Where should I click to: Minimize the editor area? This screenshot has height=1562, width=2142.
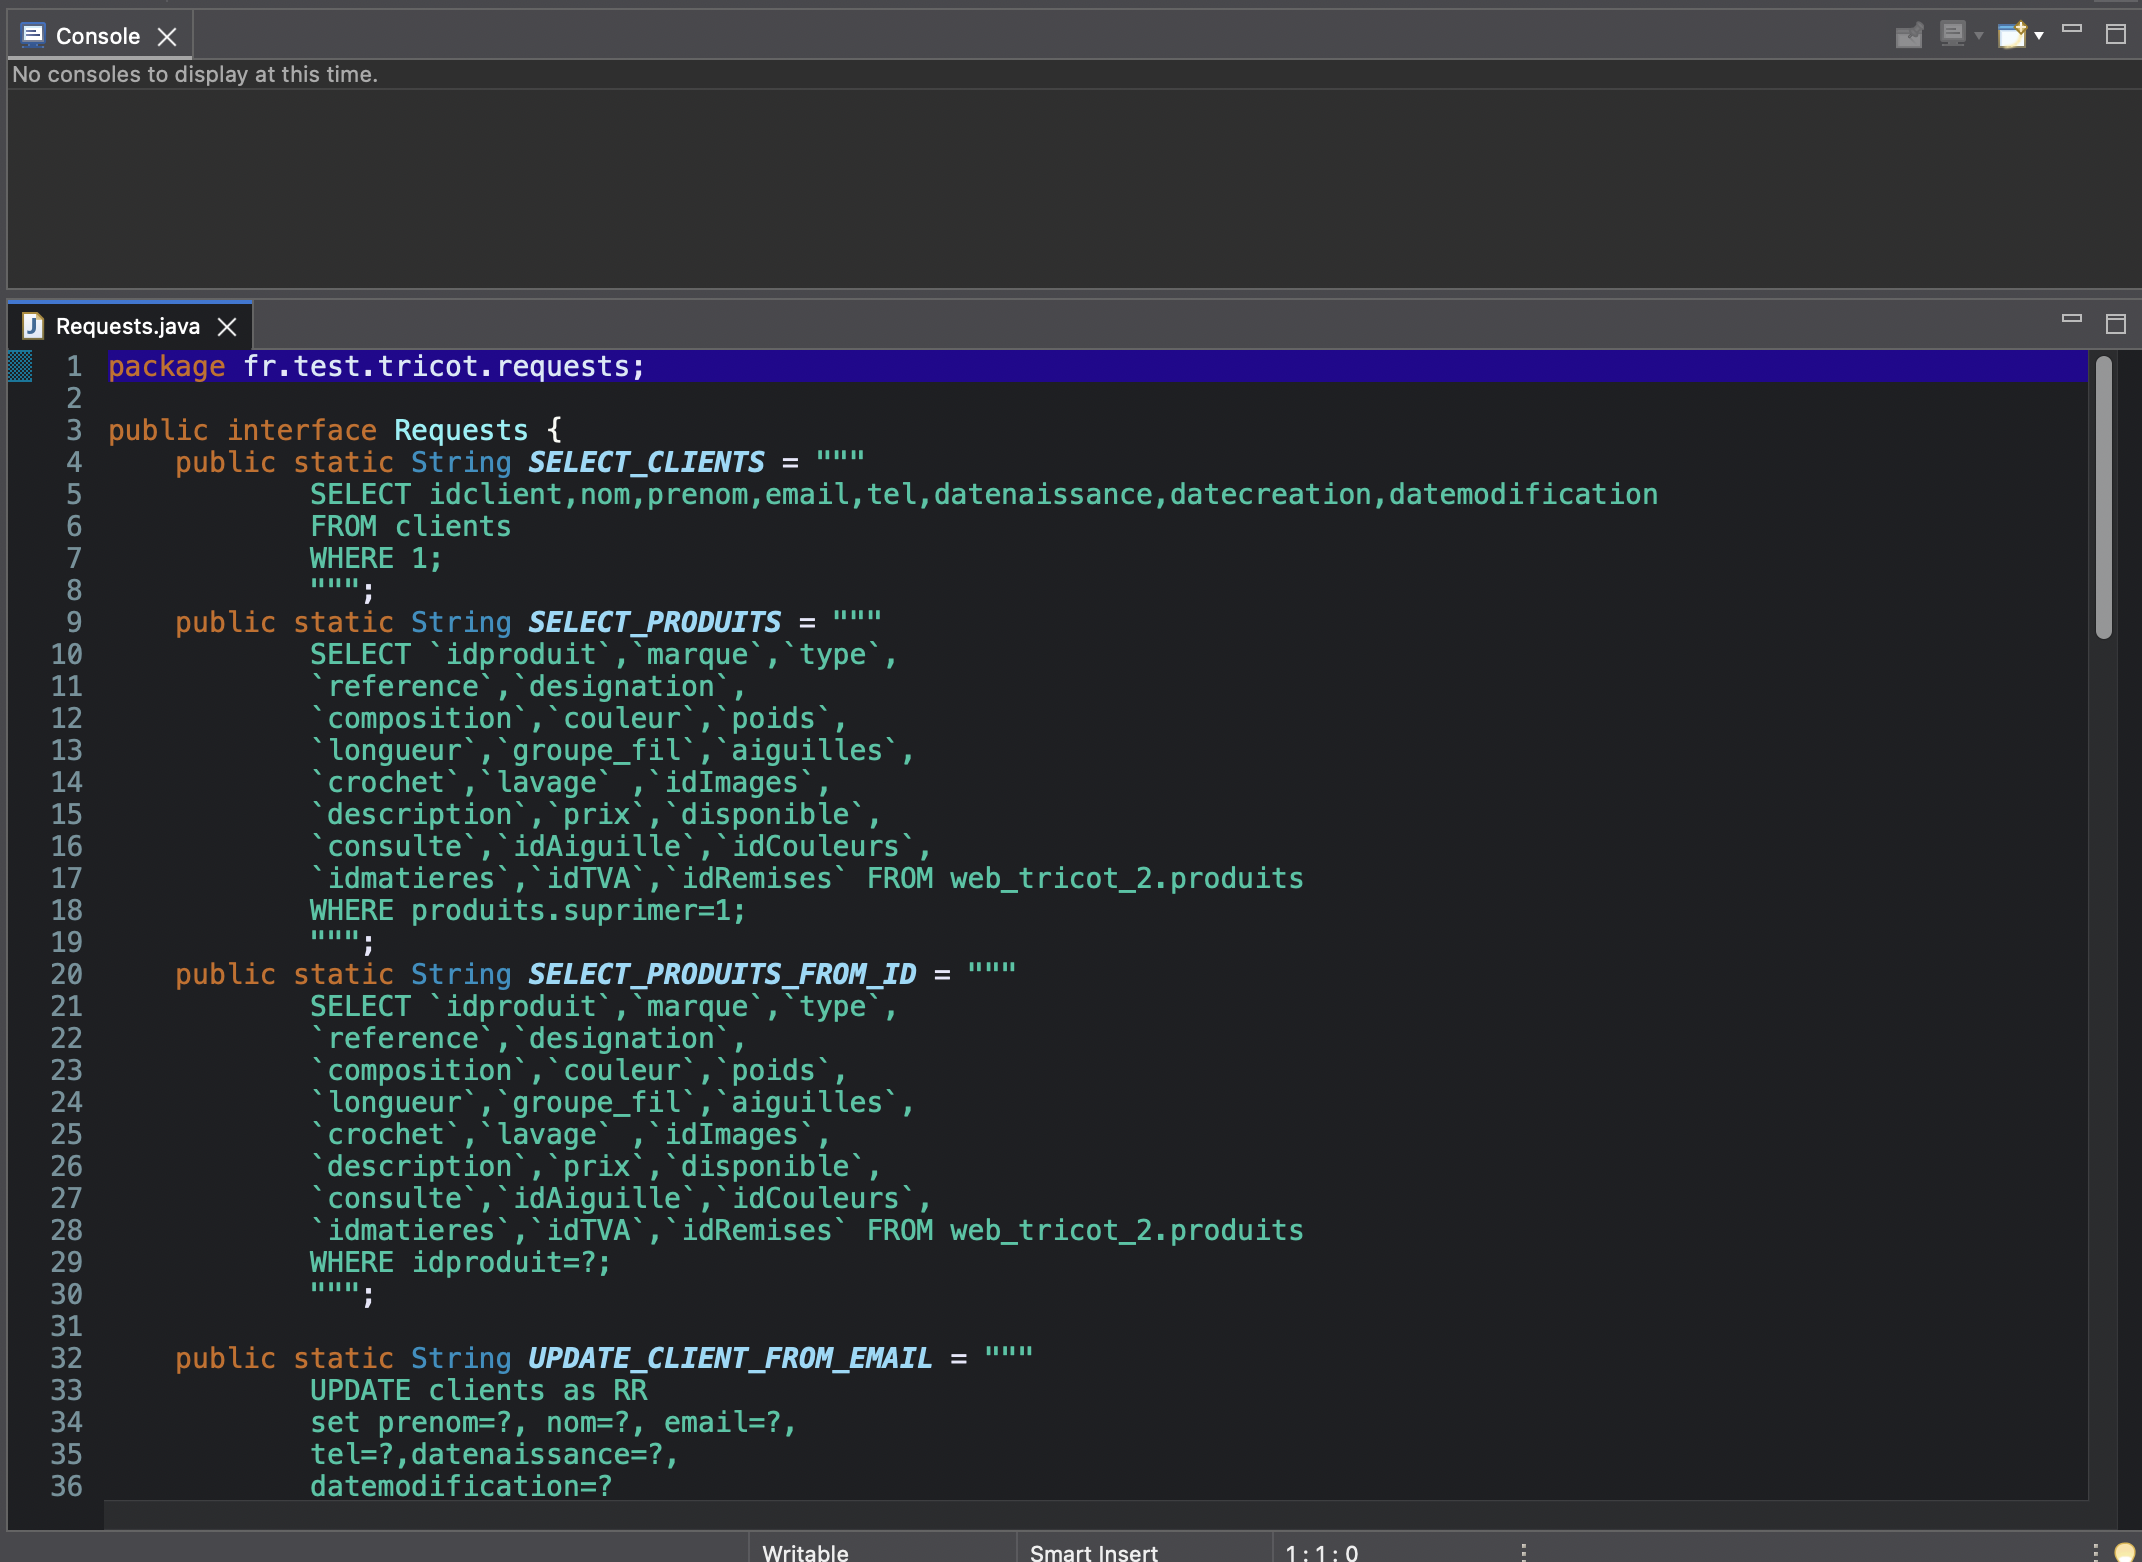[2072, 319]
